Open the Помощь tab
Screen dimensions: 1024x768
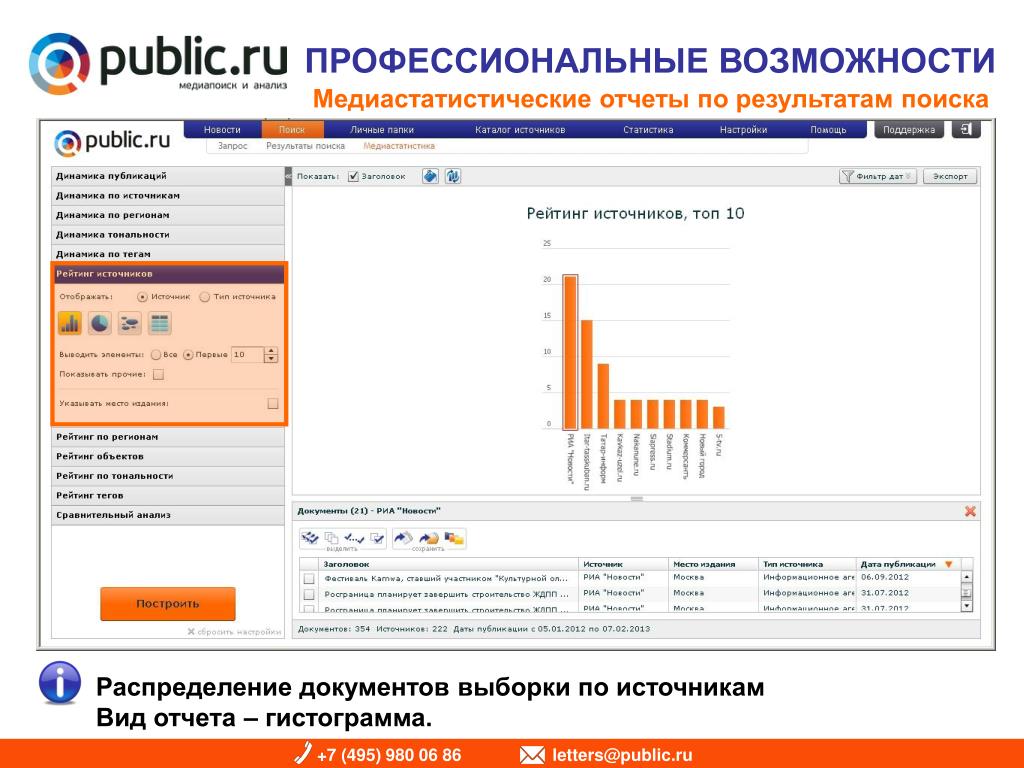coord(828,130)
